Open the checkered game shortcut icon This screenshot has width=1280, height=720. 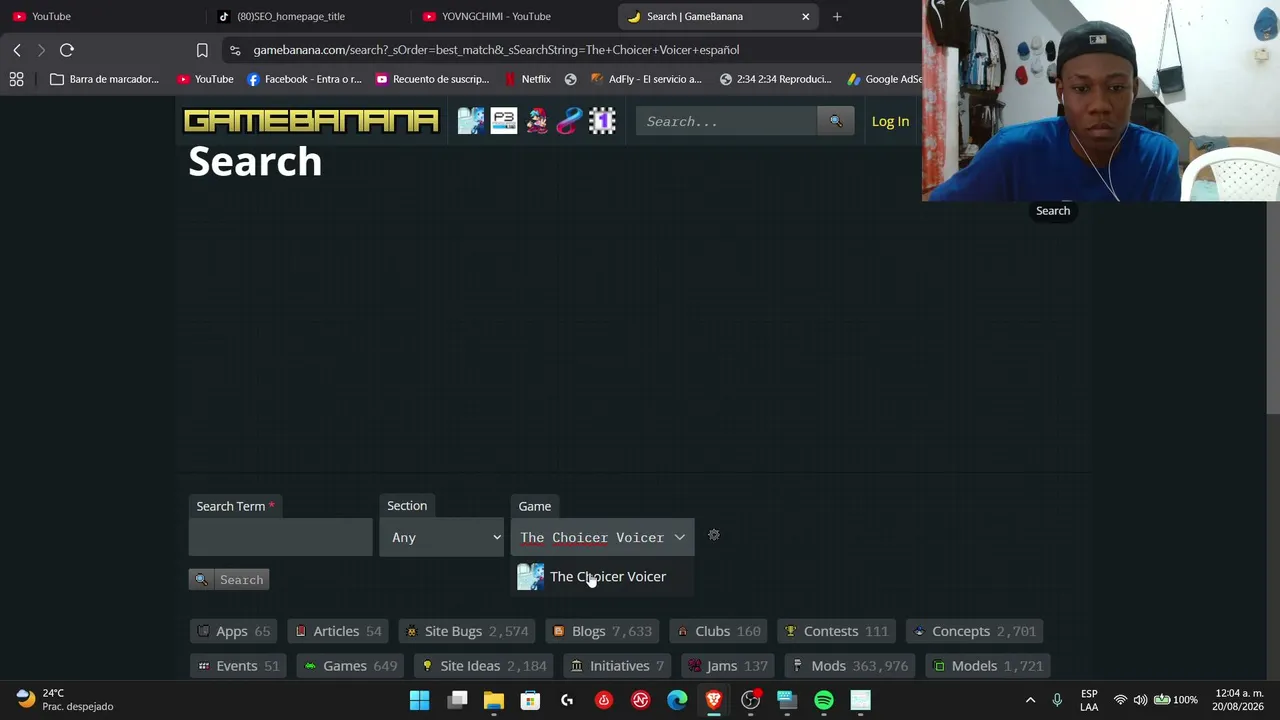click(602, 121)
